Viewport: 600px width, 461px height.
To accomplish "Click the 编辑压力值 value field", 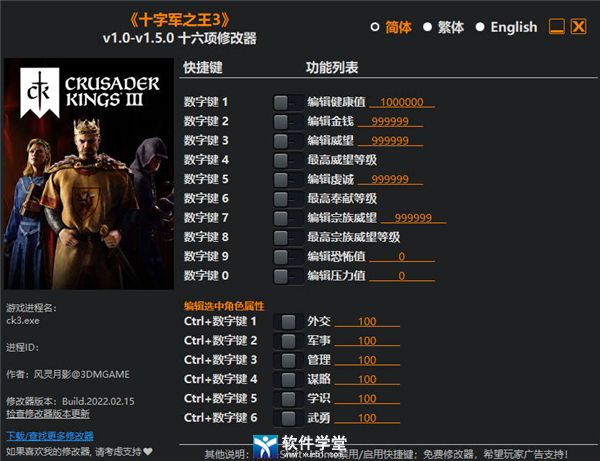I will [402, 276].
